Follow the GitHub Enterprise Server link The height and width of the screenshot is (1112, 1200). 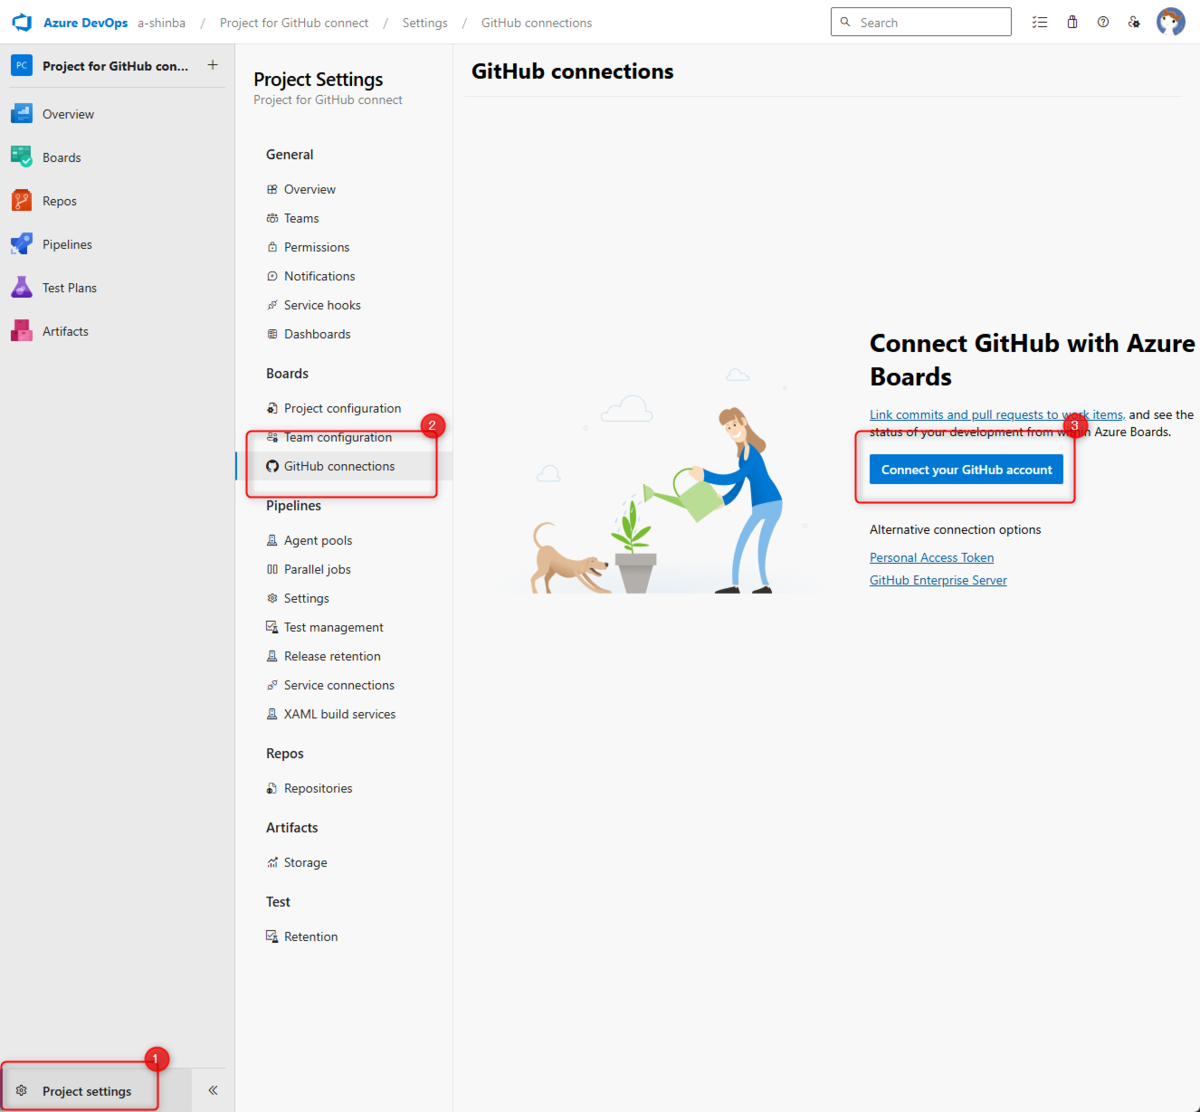pyautogui.click(x=938, y=580)
